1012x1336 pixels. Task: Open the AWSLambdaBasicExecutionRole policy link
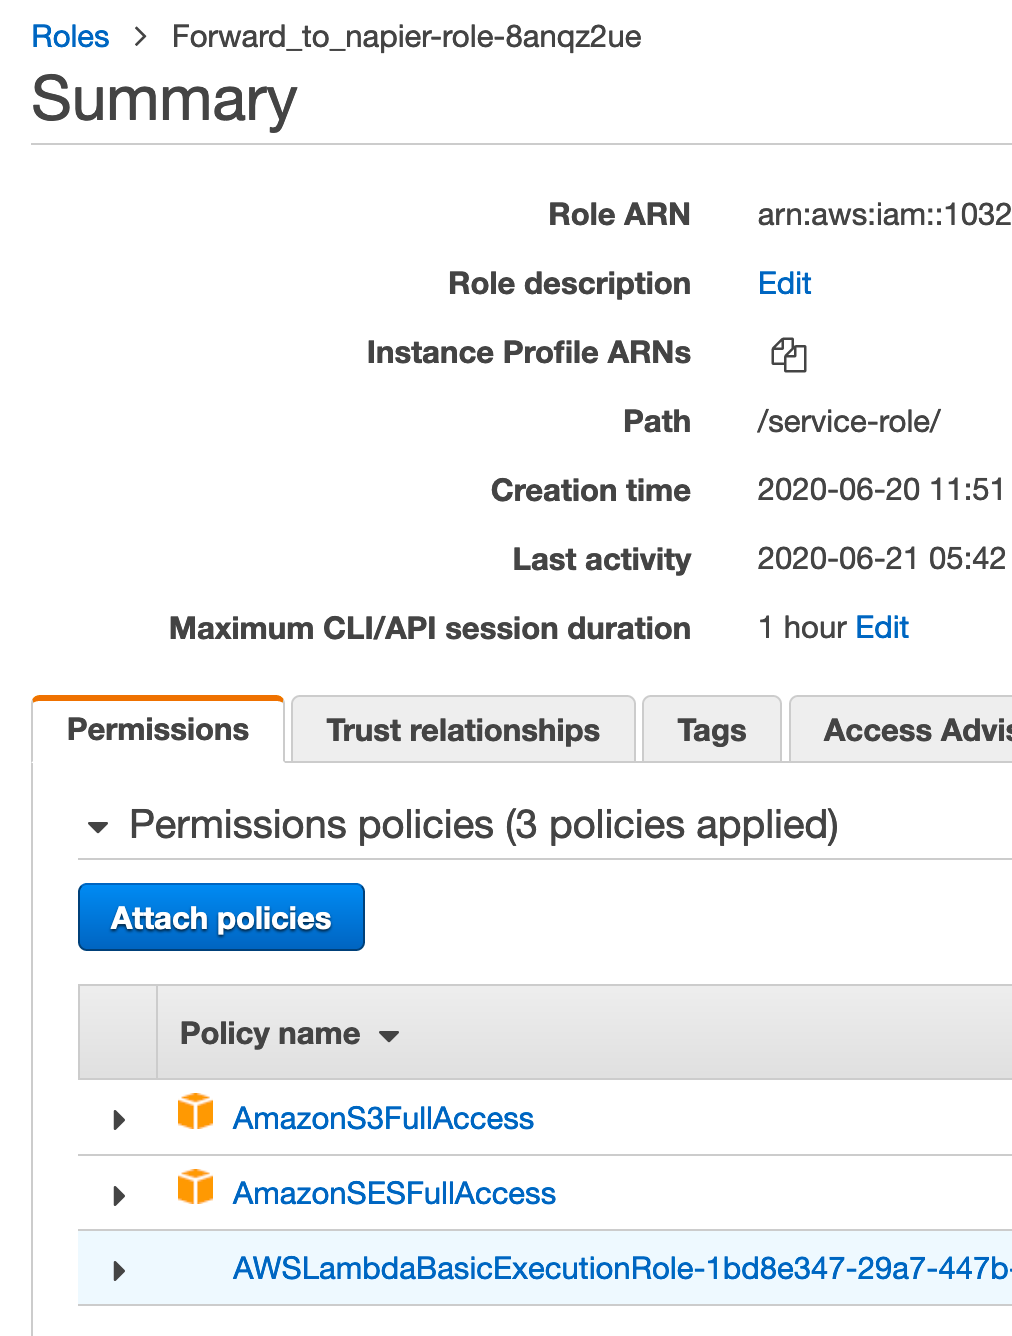(x=622, y=1268)
